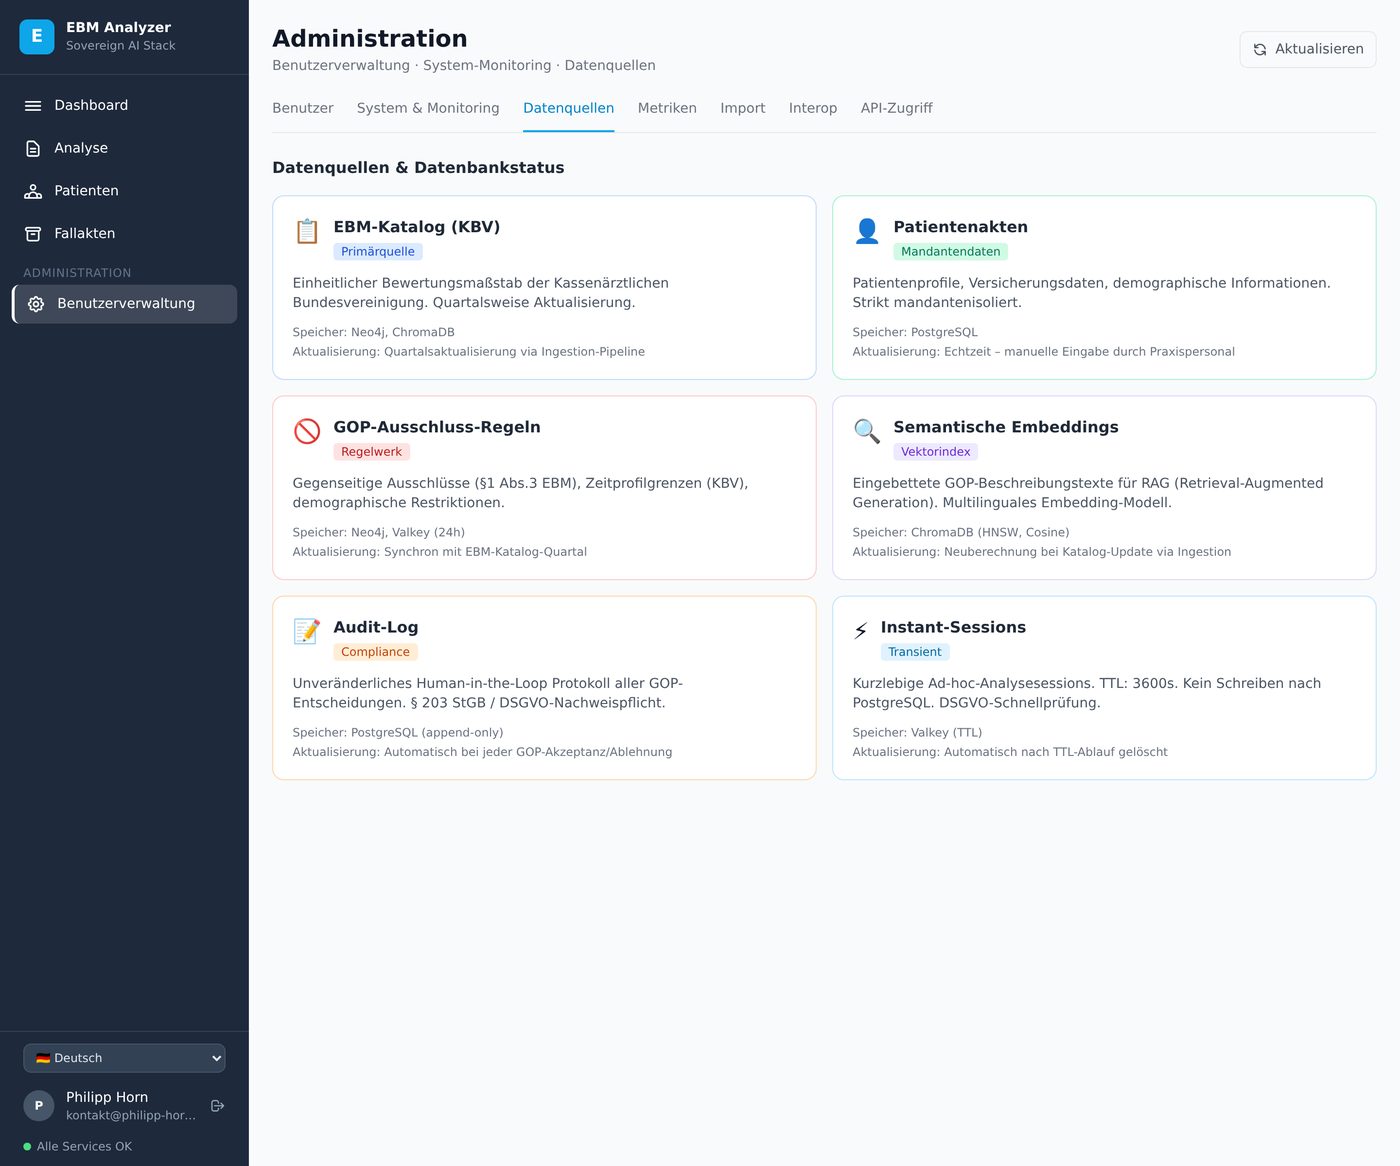Click the Transient badge

(x=915, y=652)
